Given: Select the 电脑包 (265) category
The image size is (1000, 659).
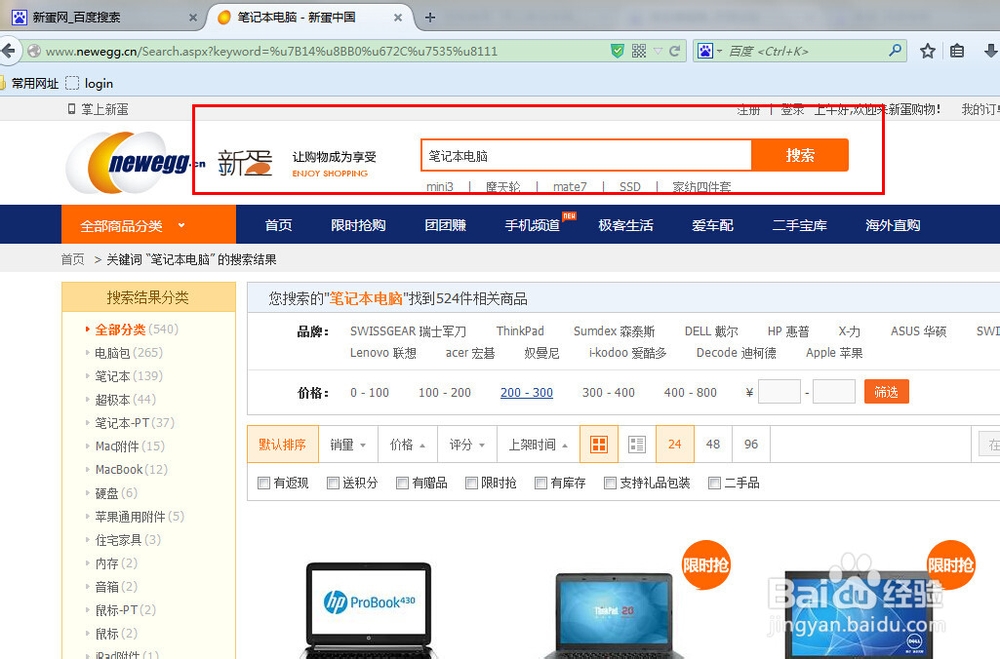Looking at the screenshot, I should (128, 353).
